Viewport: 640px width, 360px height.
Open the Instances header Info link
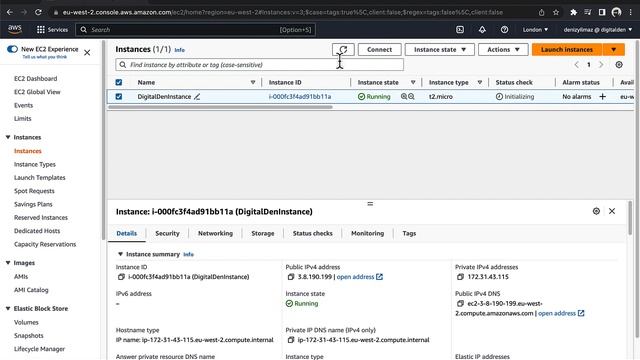[180, 50]
